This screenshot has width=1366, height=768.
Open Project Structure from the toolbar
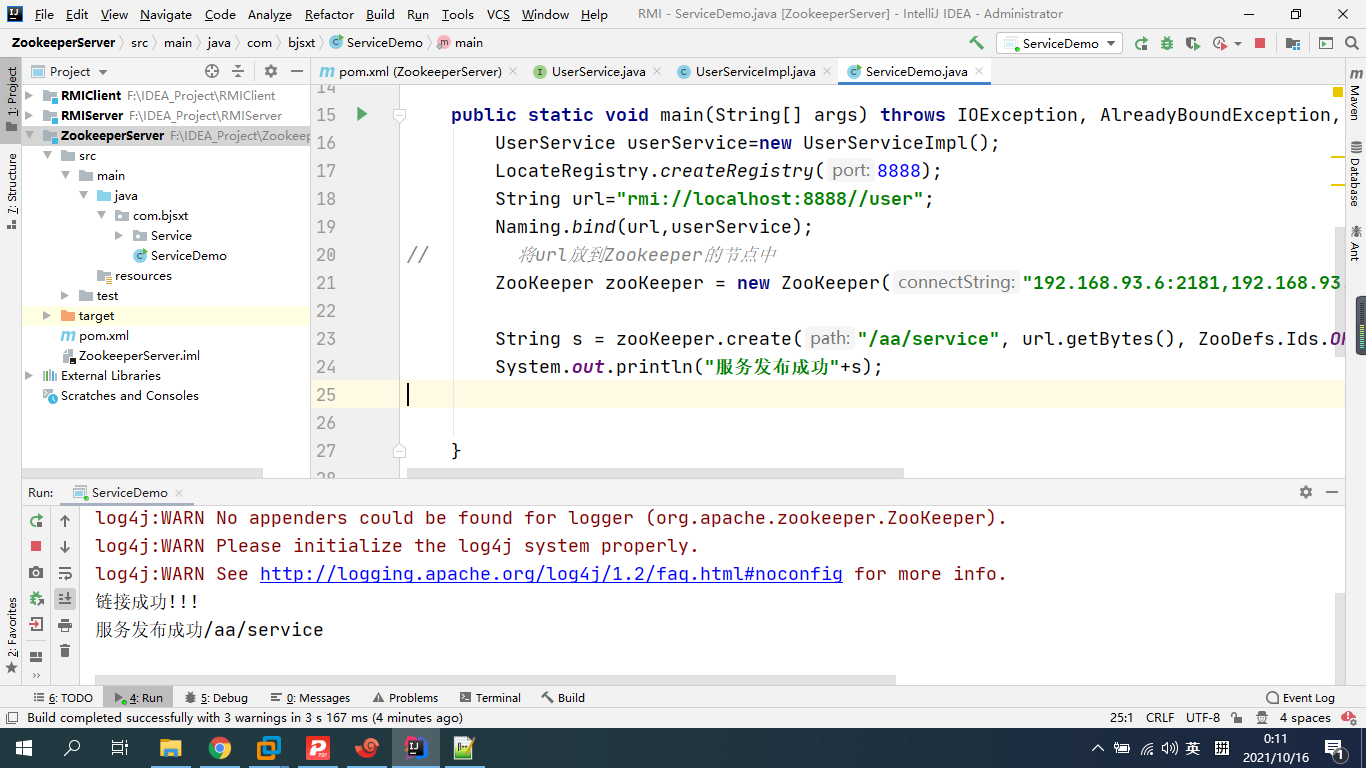[1293, 43]
